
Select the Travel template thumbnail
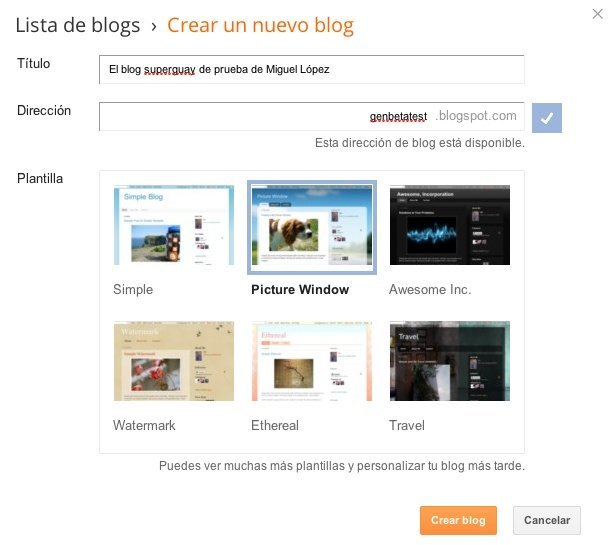[x=450, y=361]
